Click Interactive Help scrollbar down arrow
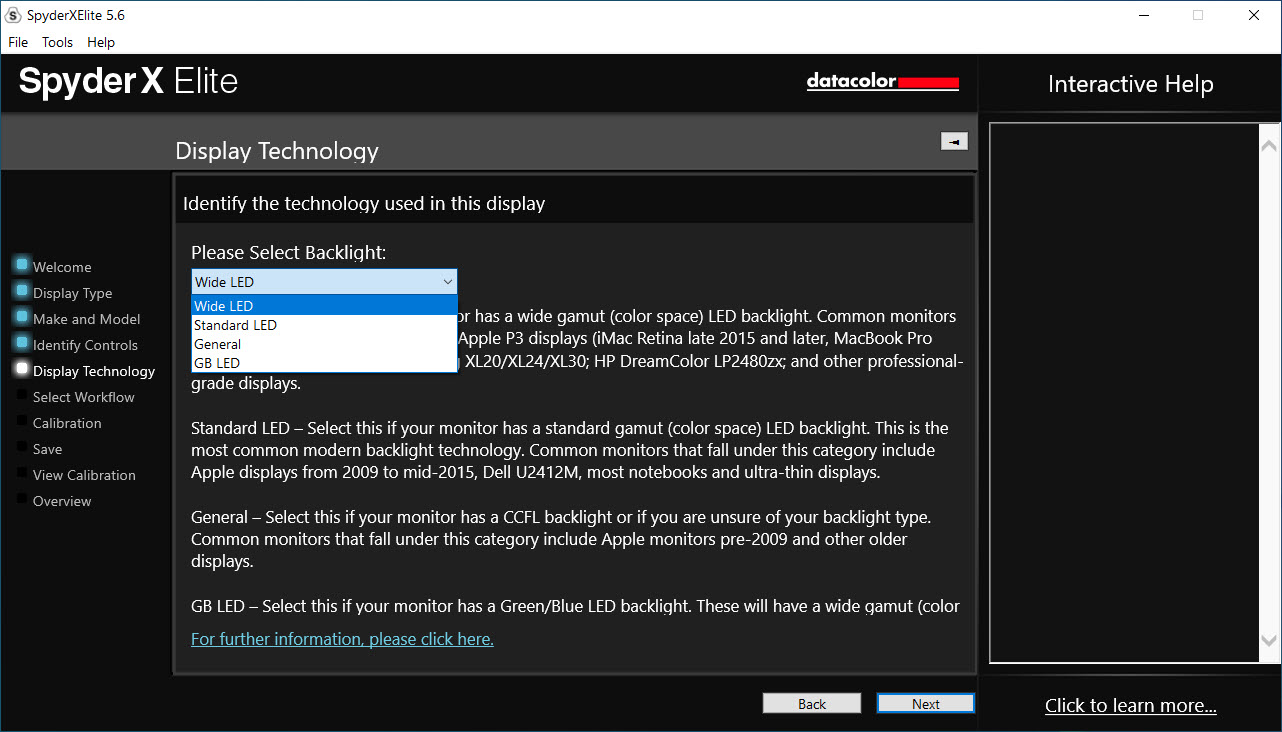The height and width of the screenshot is (732, 1282). 1269,640
